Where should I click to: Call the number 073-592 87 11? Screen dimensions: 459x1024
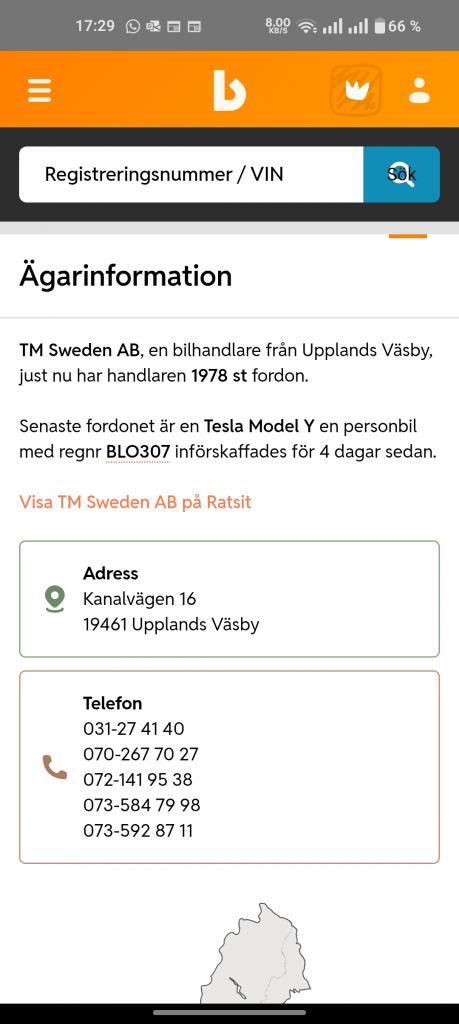(x=138, y=831)
